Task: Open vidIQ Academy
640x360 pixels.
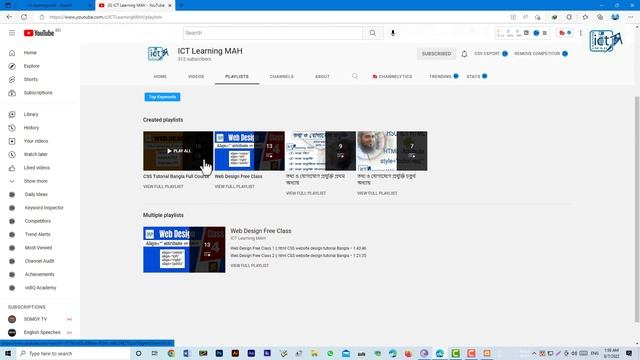Action: [x=40, y=288]
